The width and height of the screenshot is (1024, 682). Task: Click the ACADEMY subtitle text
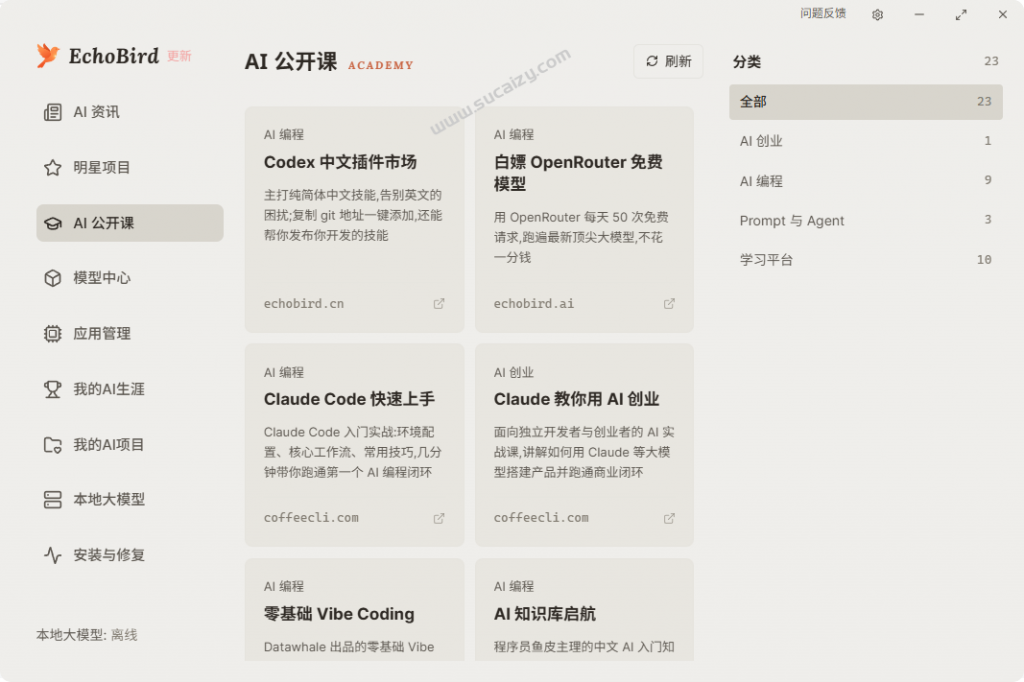(381, 65)
